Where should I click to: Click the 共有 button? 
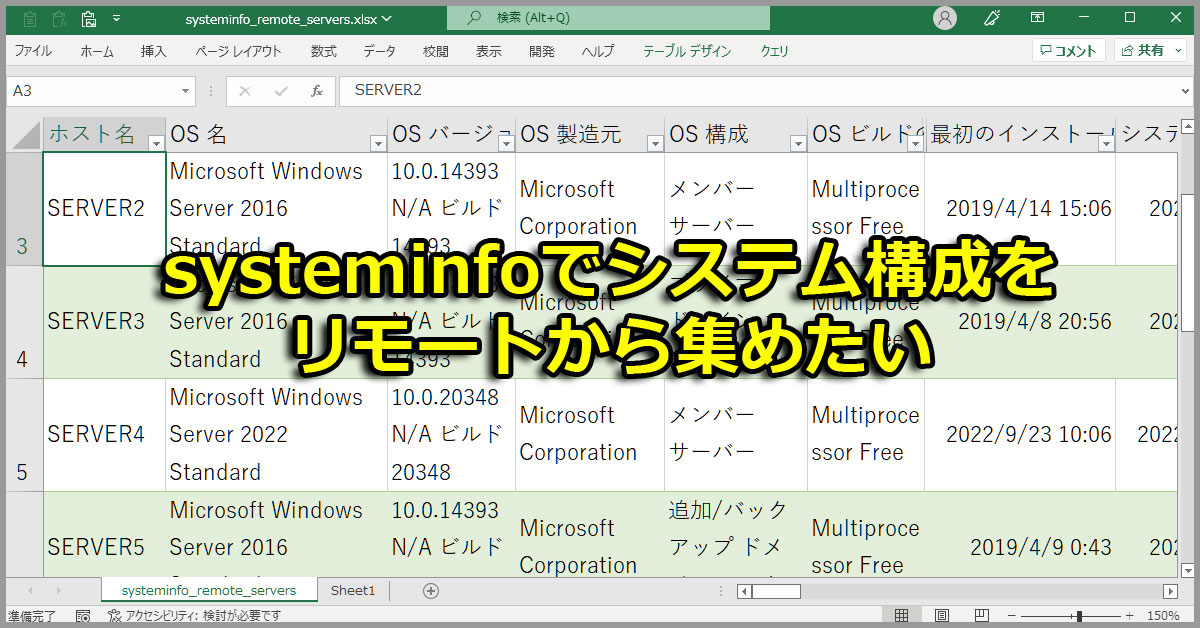[x=1149, y=49]
